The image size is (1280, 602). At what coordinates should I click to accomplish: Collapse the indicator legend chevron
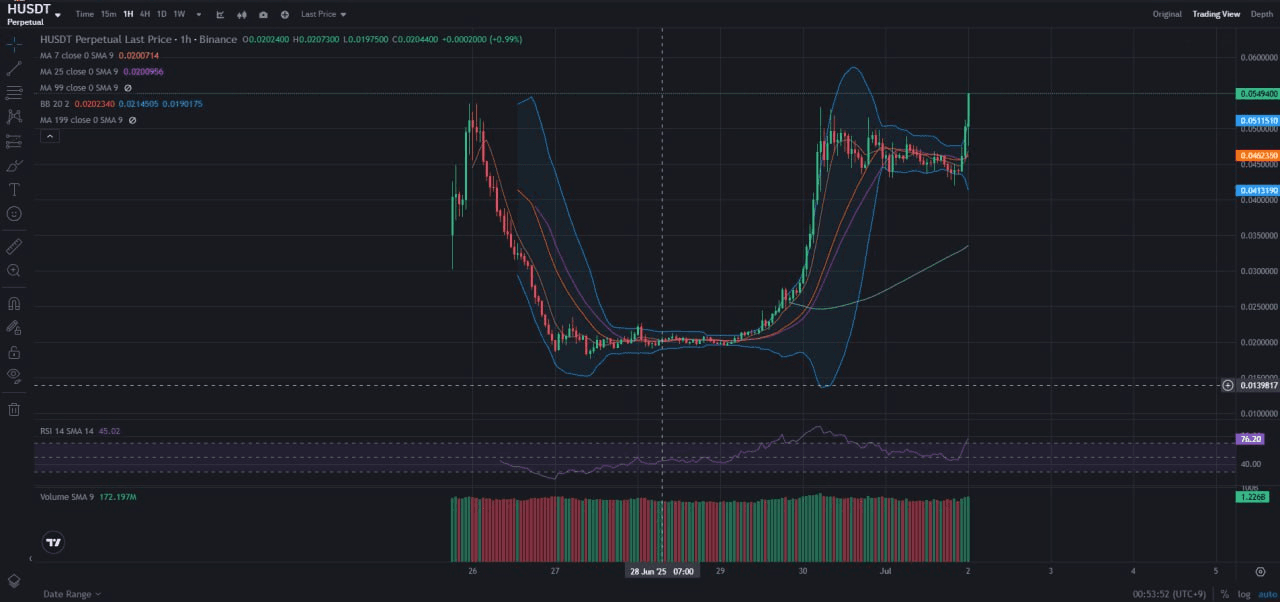49,136
